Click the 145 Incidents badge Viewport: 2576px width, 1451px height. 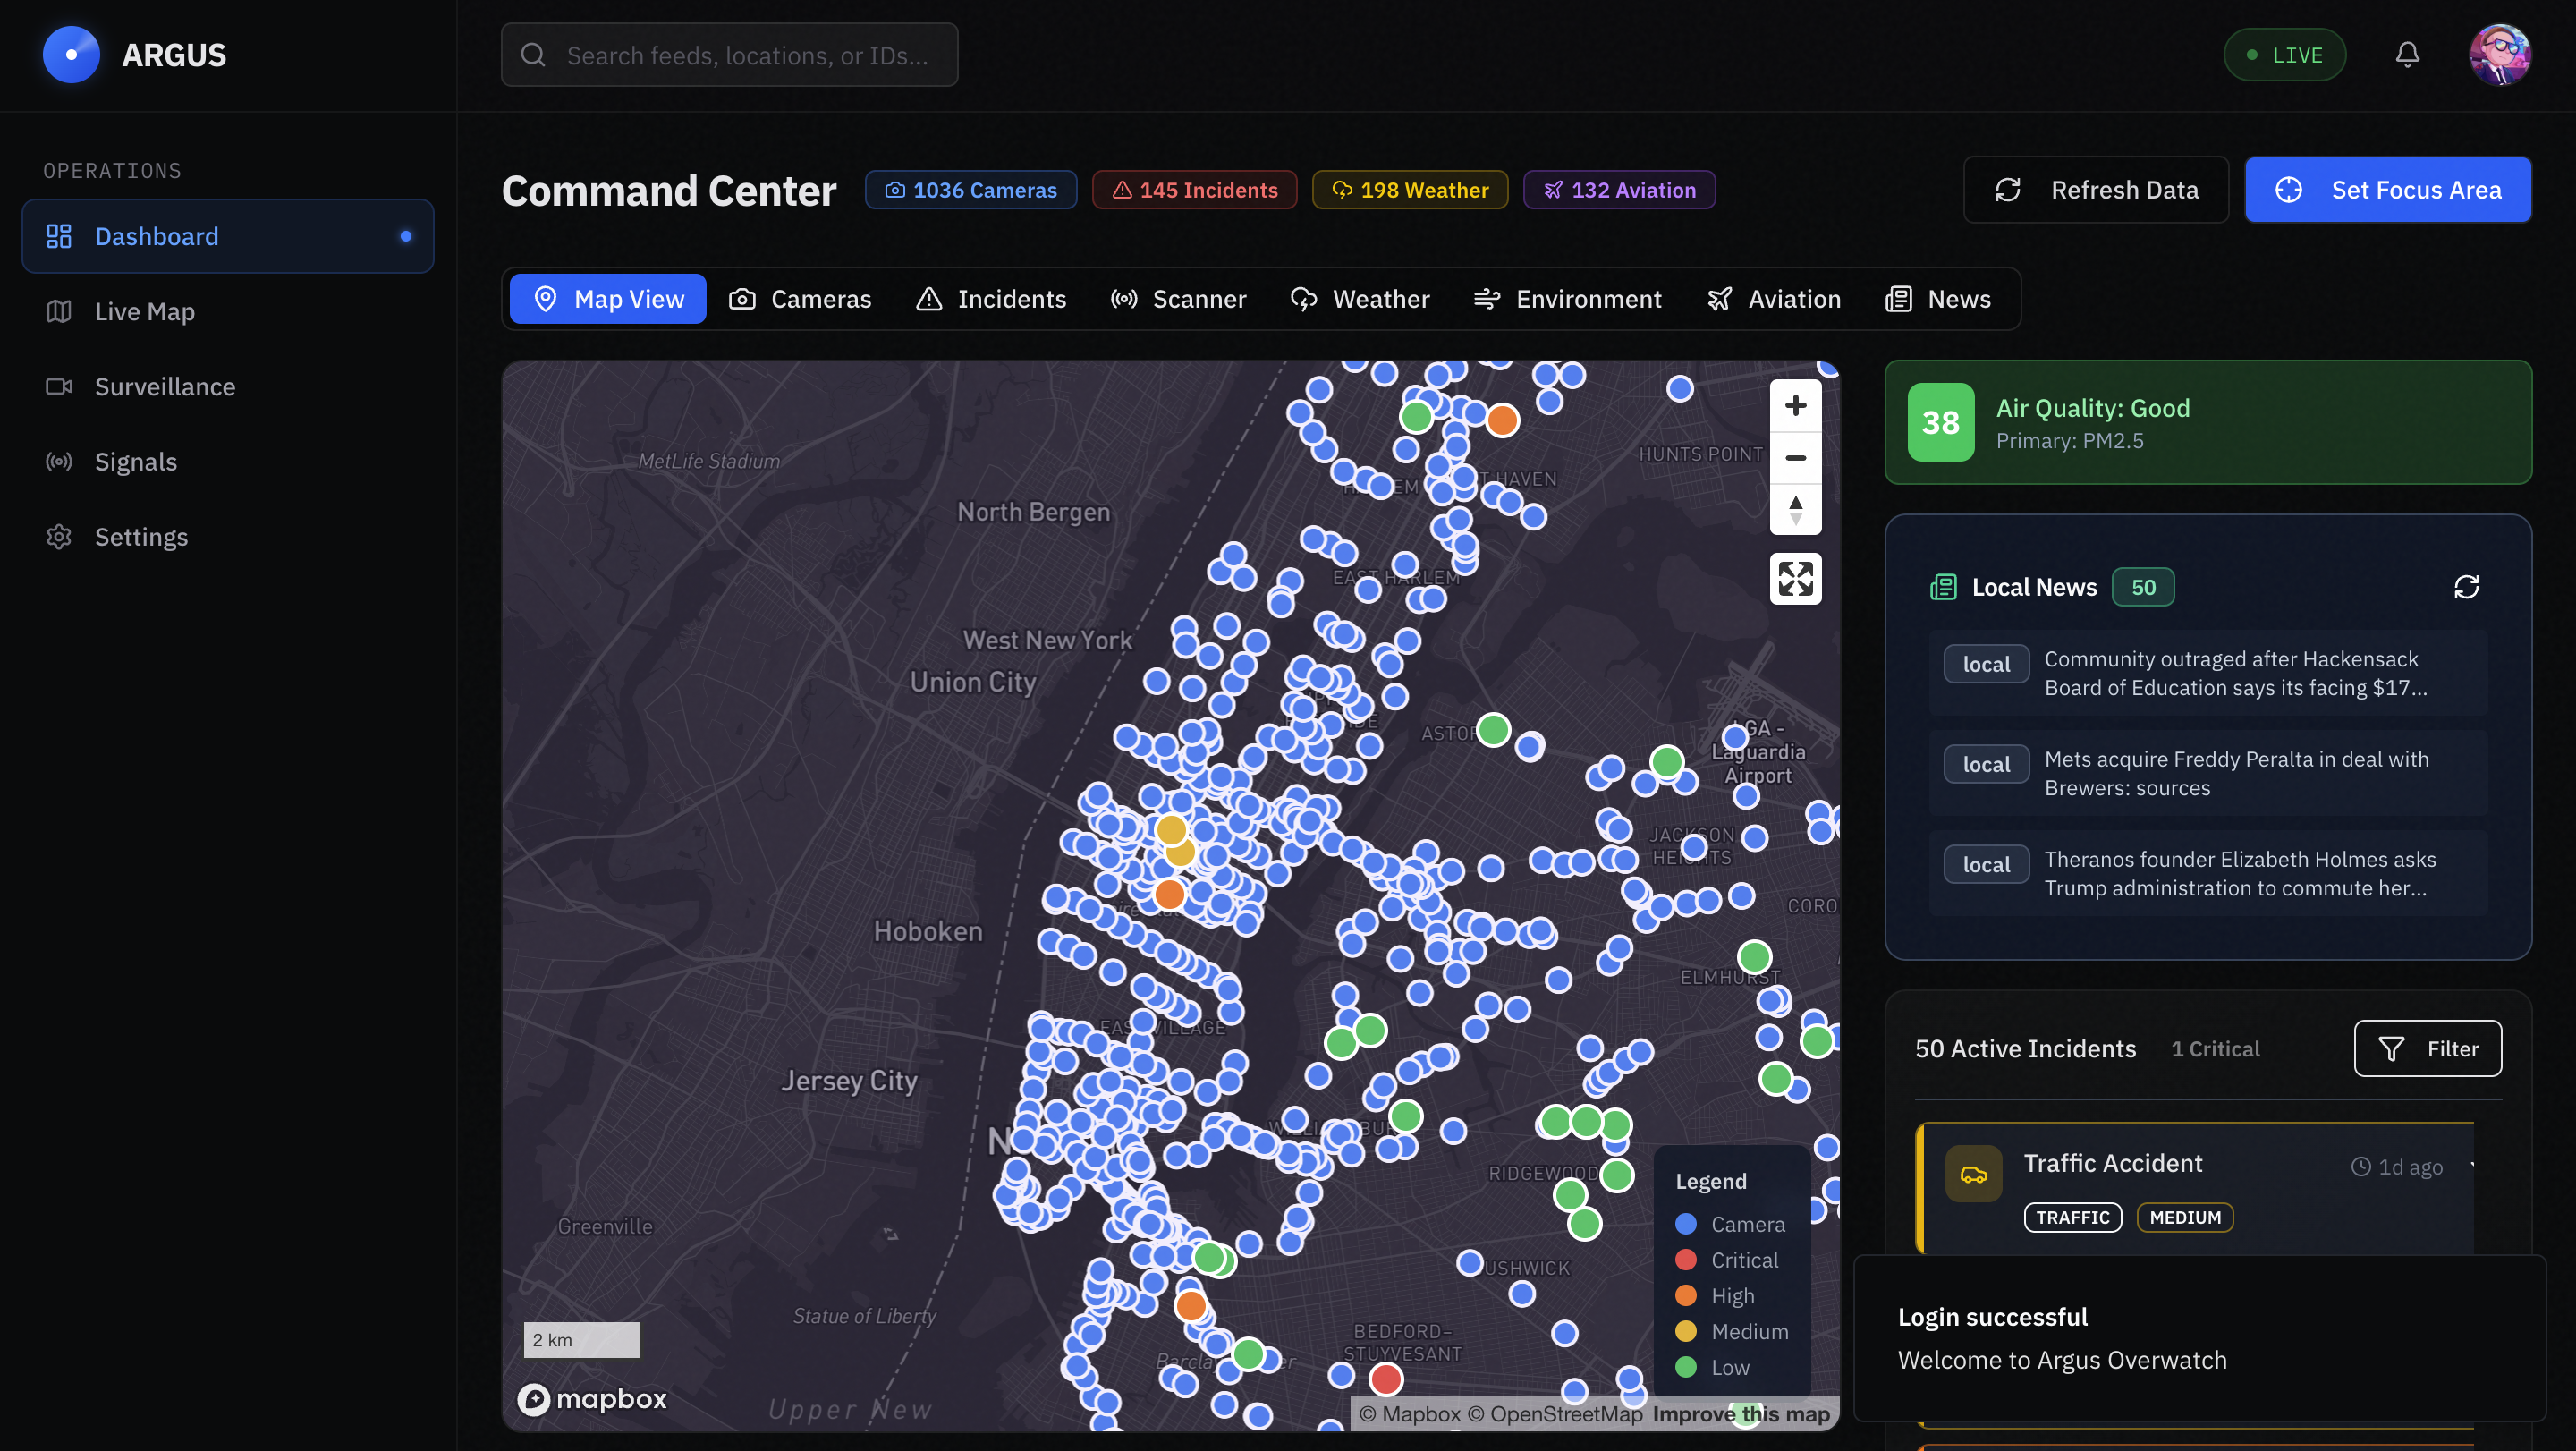(1194, 190)
